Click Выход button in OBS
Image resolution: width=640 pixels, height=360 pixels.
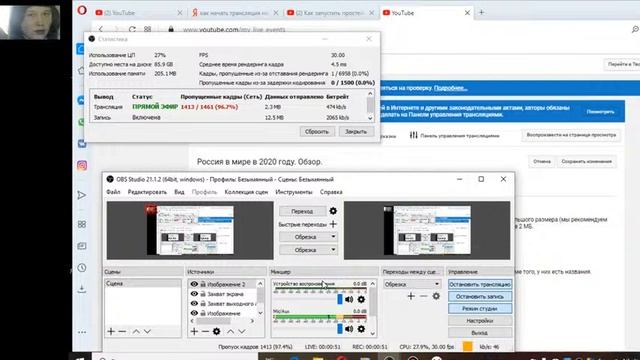480,333
